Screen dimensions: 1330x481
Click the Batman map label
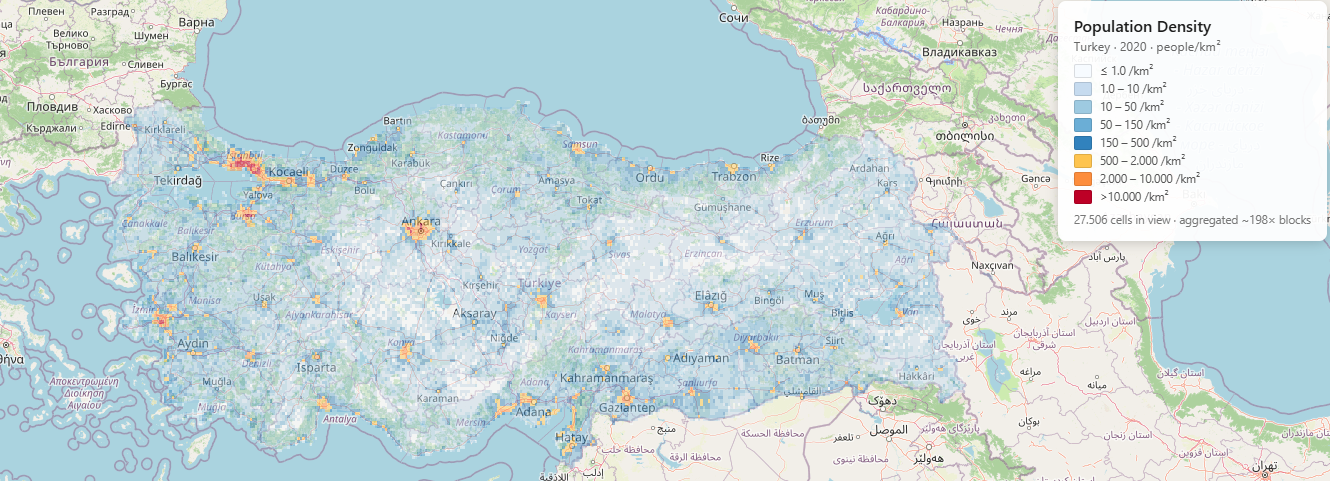pos(797,358)
